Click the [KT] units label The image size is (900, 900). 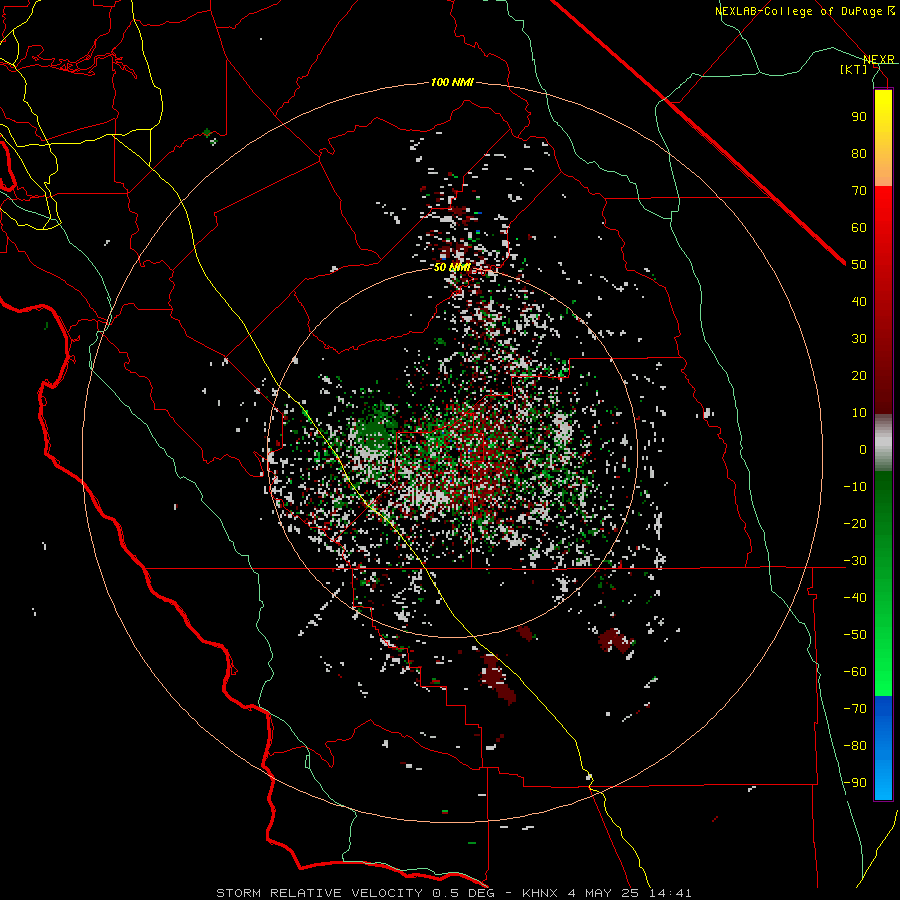pyautogui.click(x=854, y=69)
